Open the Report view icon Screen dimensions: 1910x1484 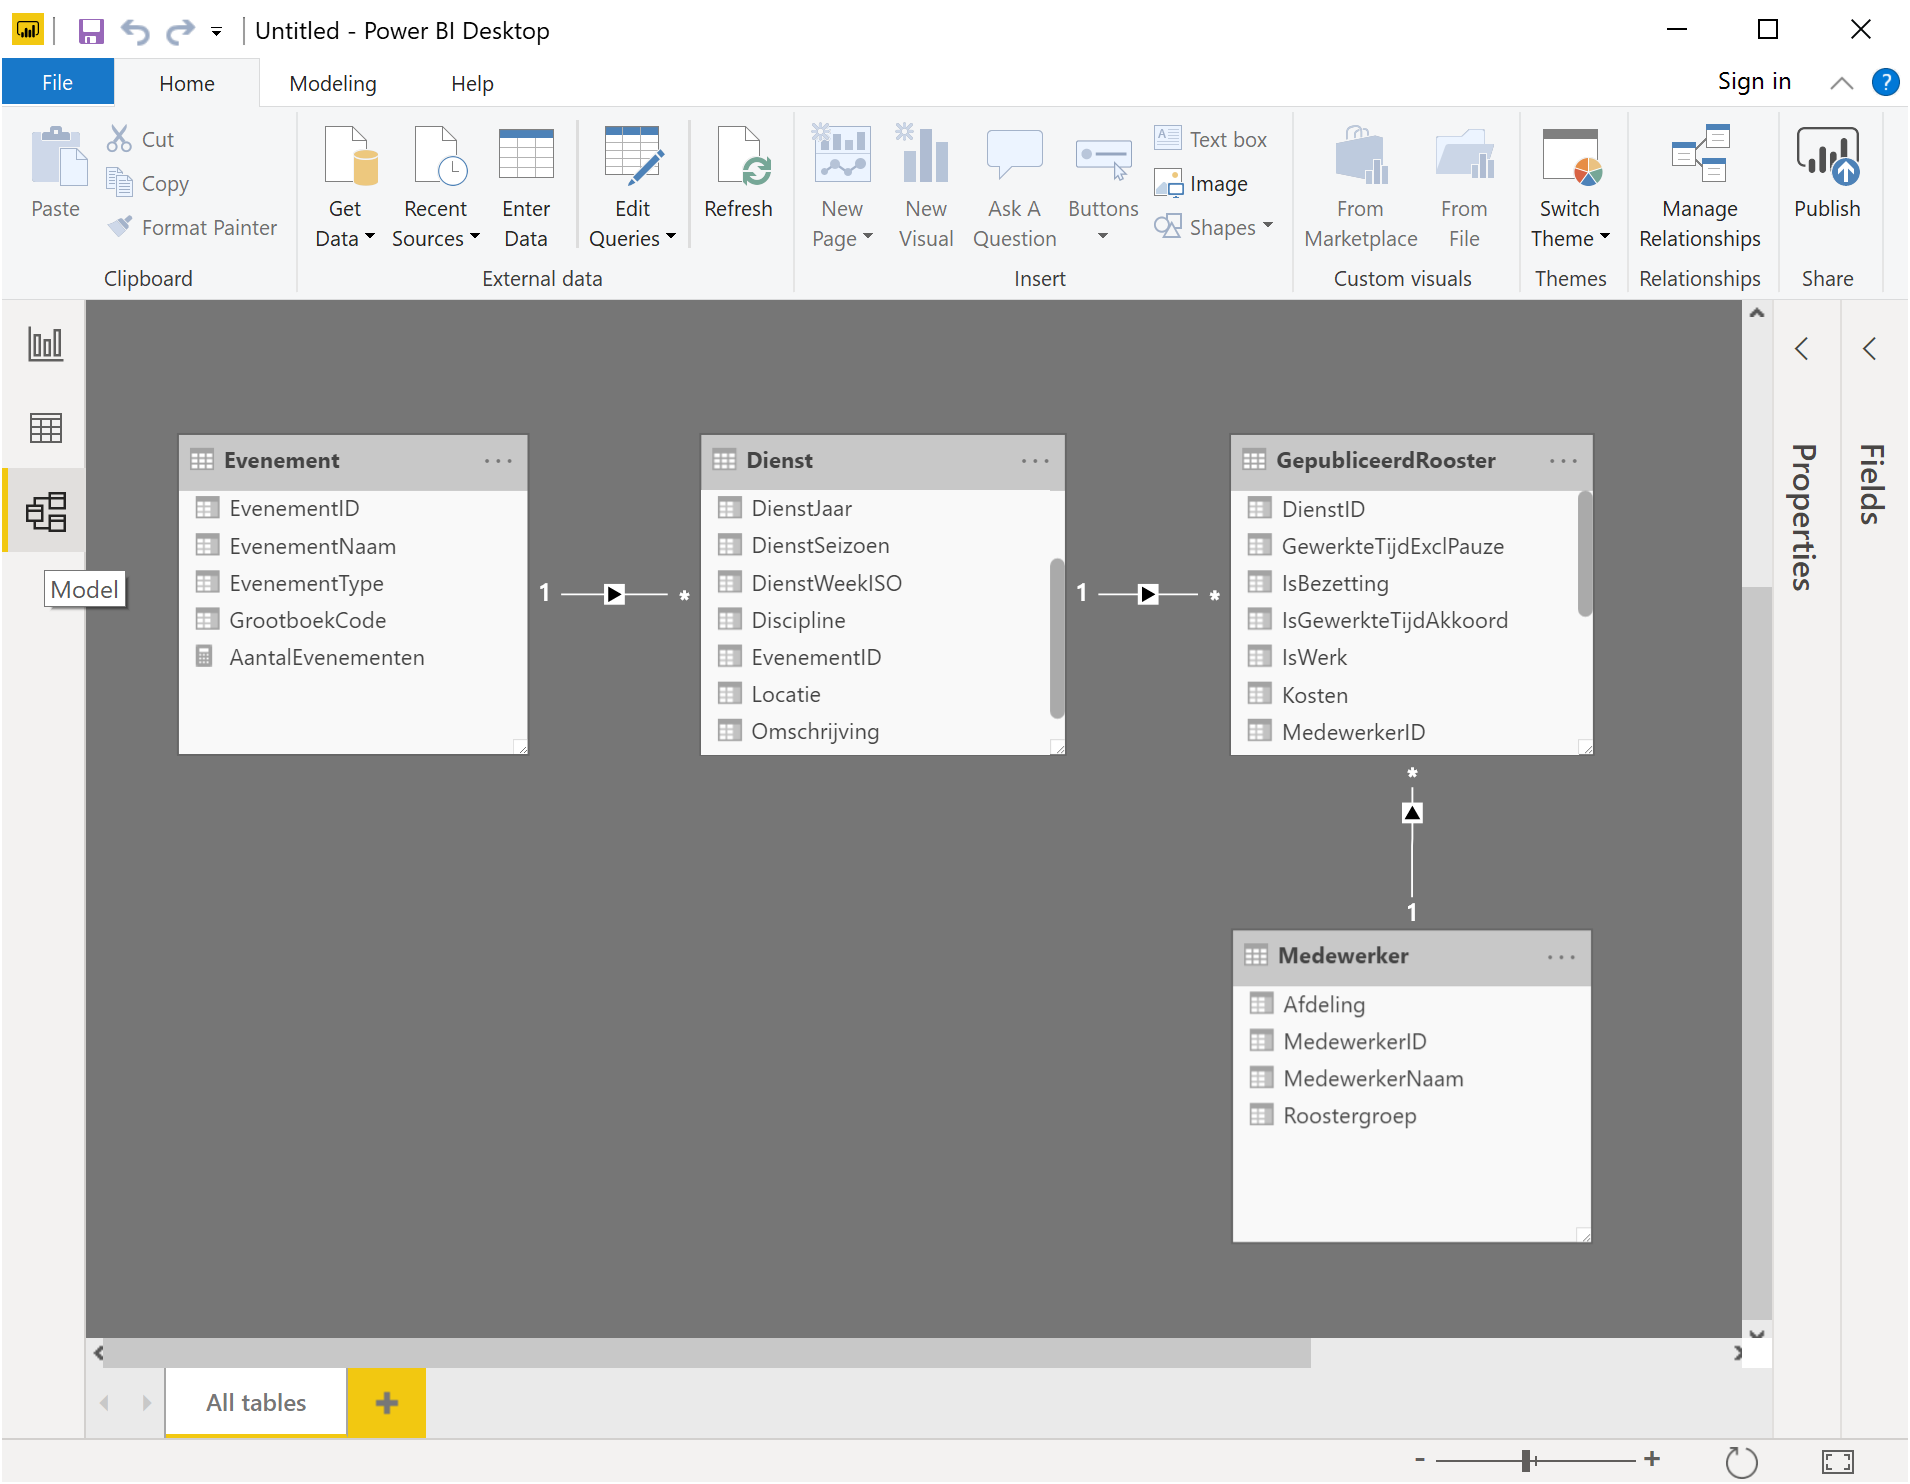point(45,345)
